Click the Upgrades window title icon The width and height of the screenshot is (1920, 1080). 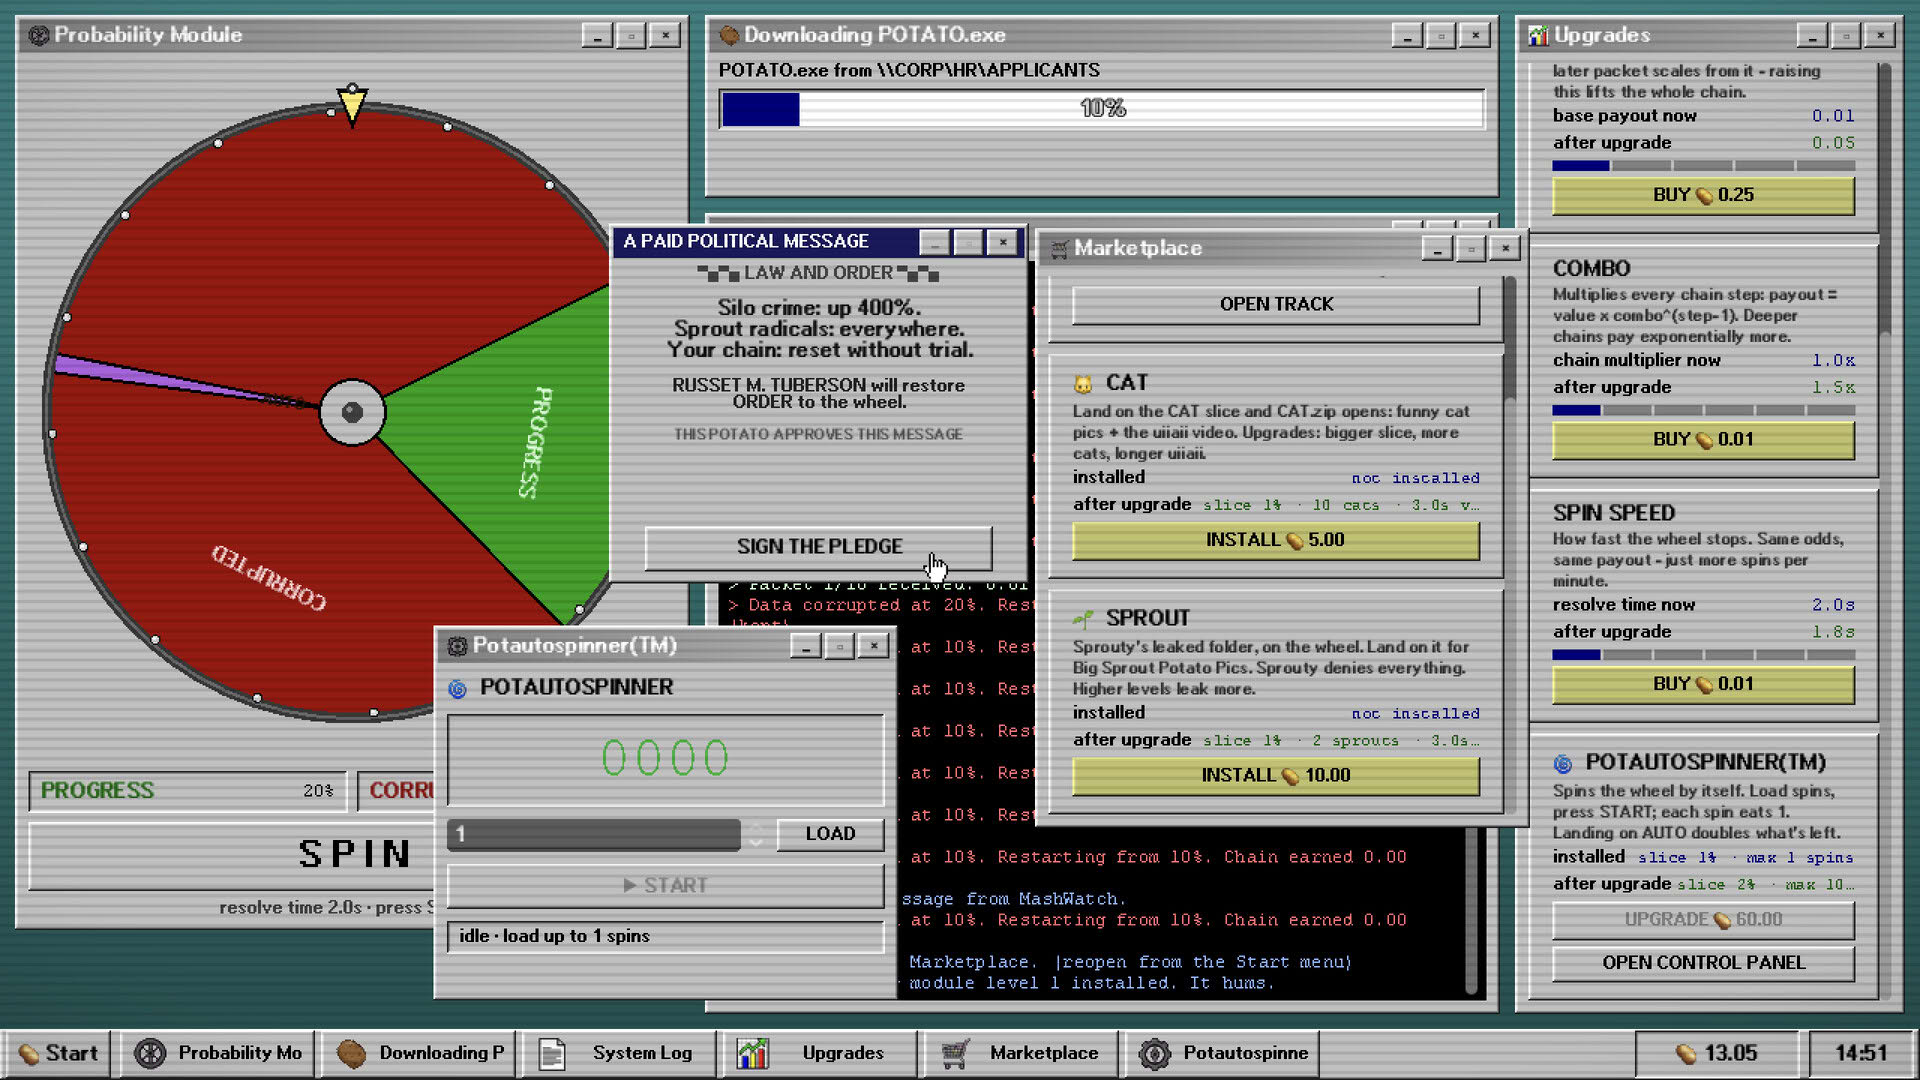click(x=1538, y=35)
